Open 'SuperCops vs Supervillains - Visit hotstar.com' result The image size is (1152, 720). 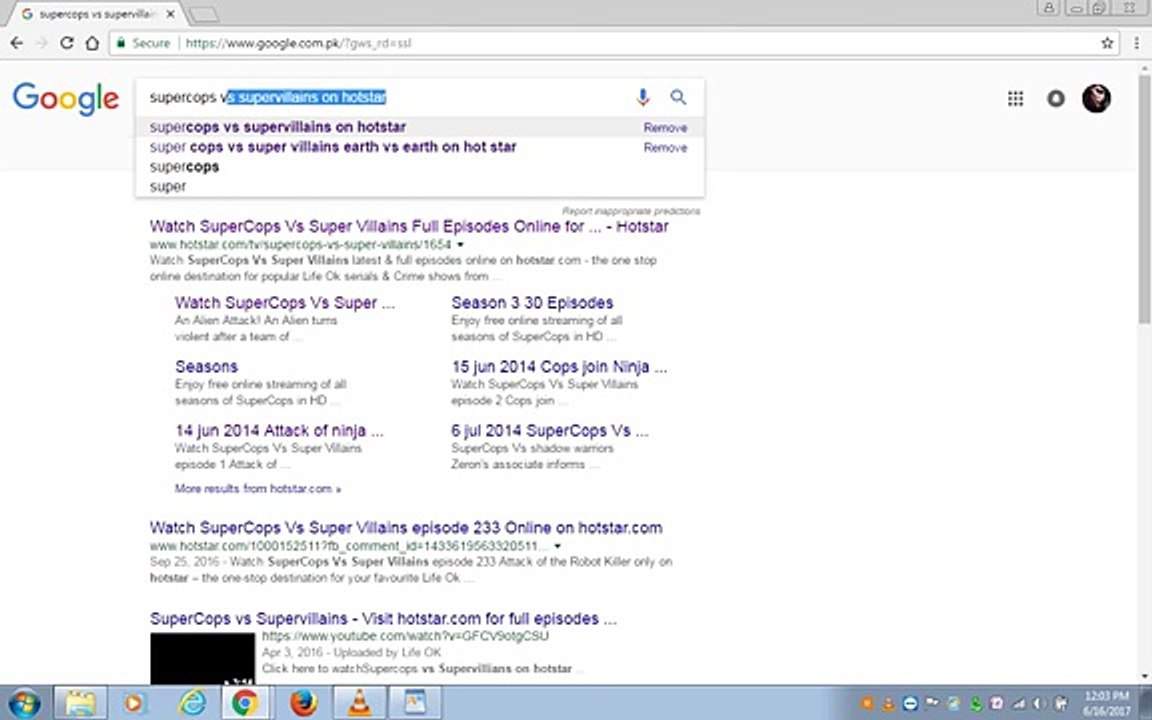click(383, 619)
